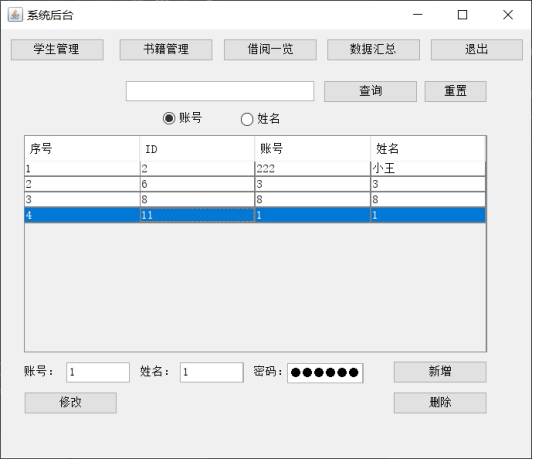
Task: Select the 姓名 radio button
Action: tap(247, 119)
